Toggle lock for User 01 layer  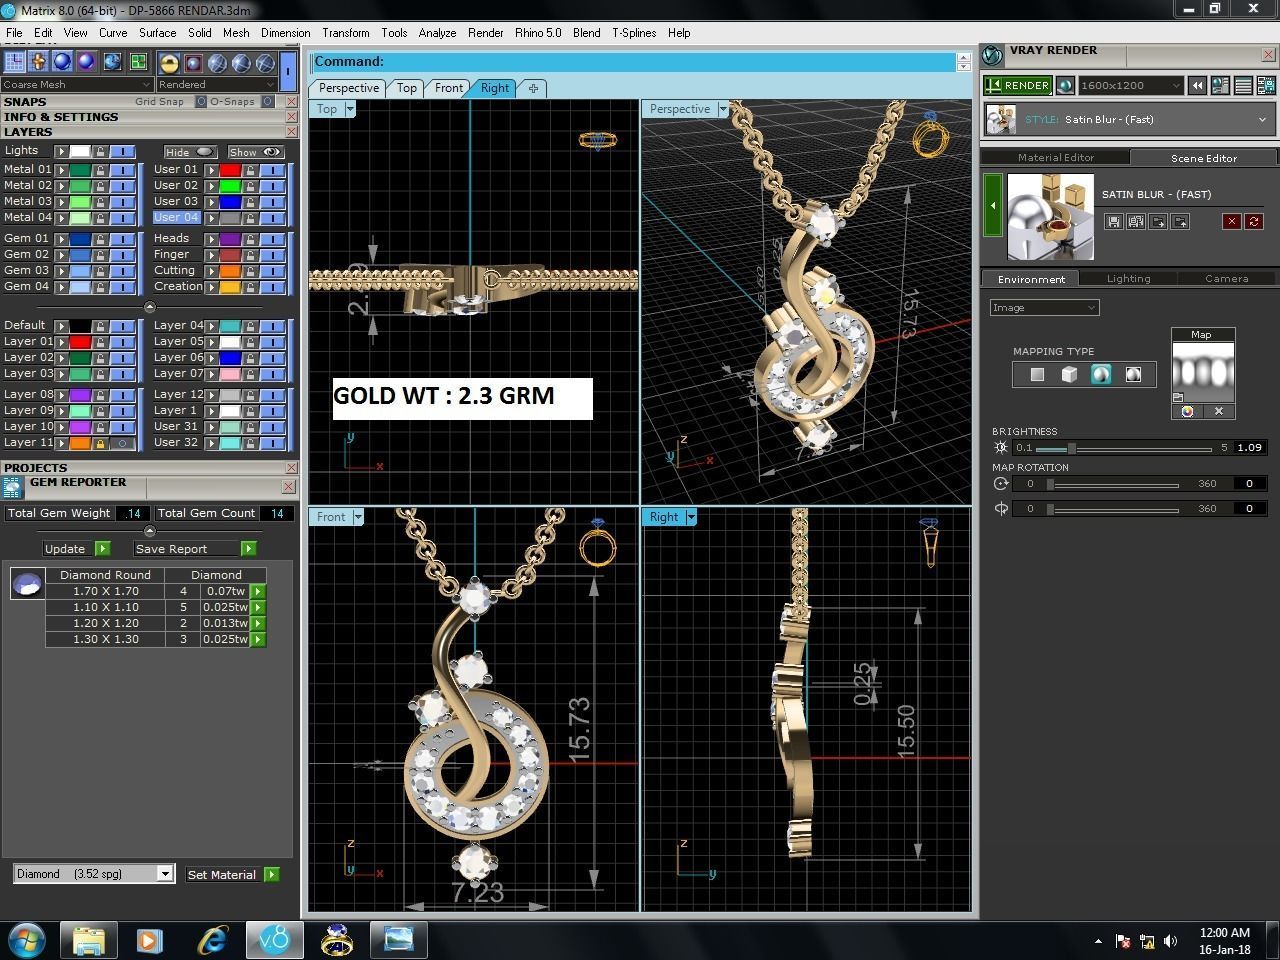pos(250,170)
